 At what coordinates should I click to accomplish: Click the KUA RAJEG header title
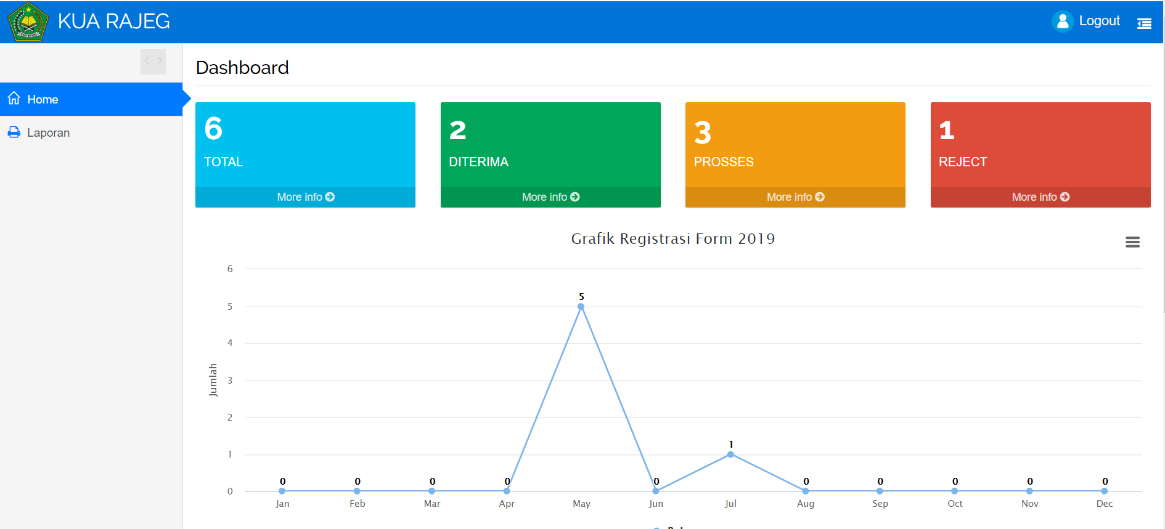click(x=114, y=22)
